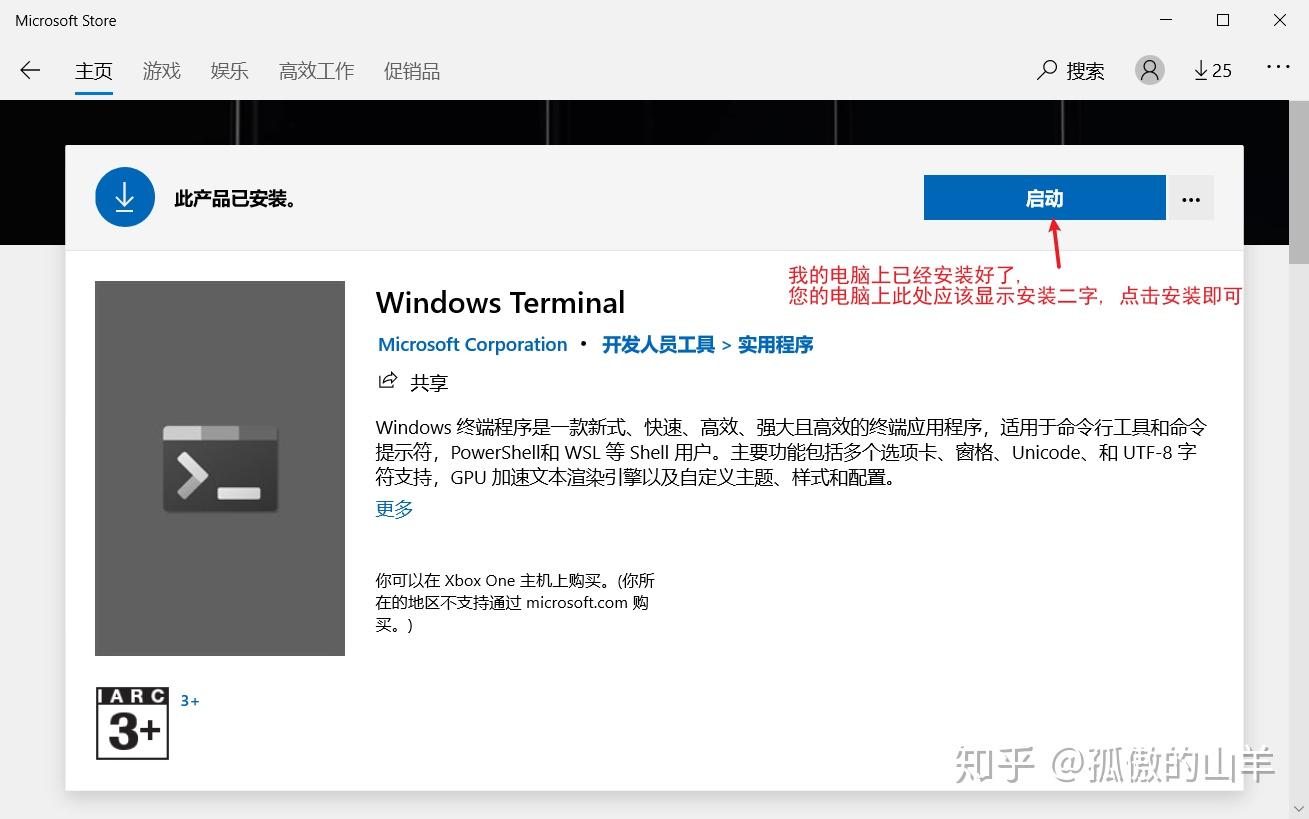Screen dimensions: 1309x819
Task: Expand the description with the 更多 link
Action: pos(393,508)
